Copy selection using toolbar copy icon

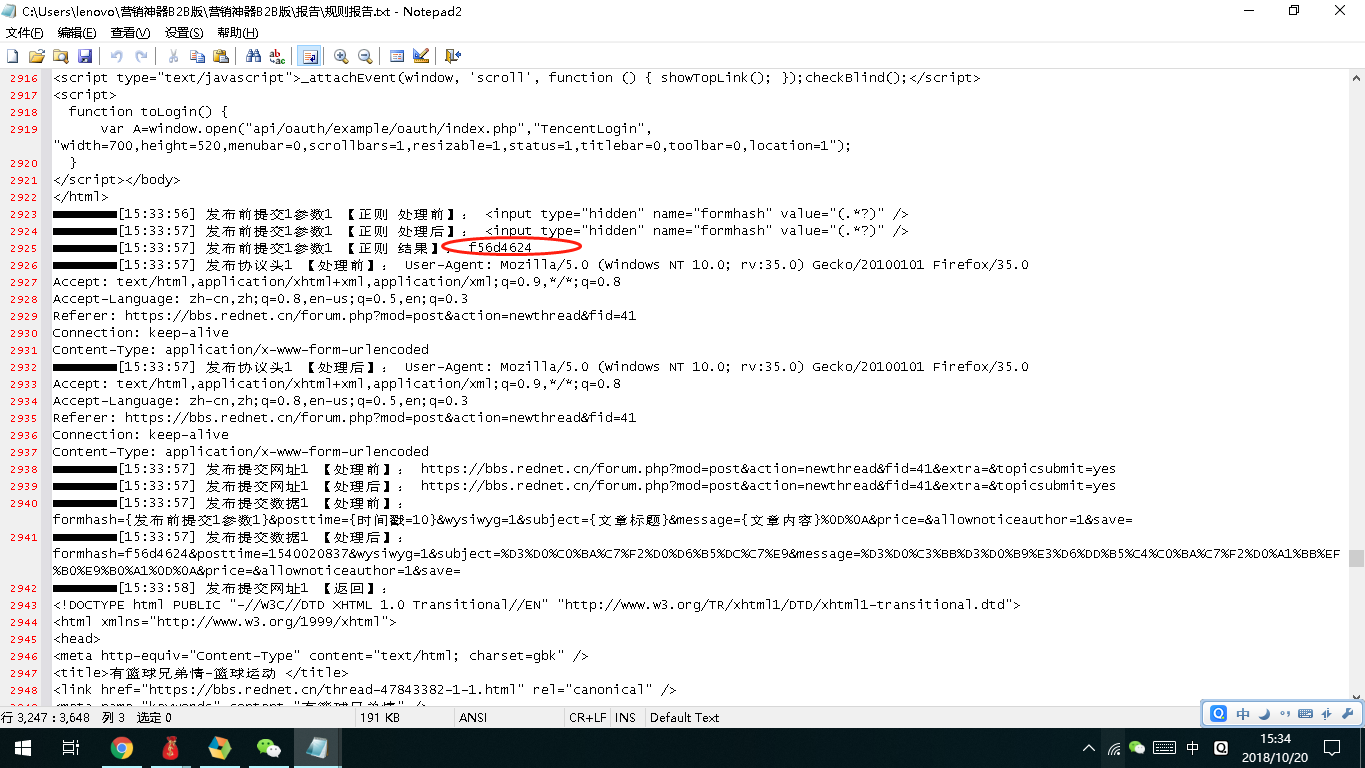[x=197, y=56]
